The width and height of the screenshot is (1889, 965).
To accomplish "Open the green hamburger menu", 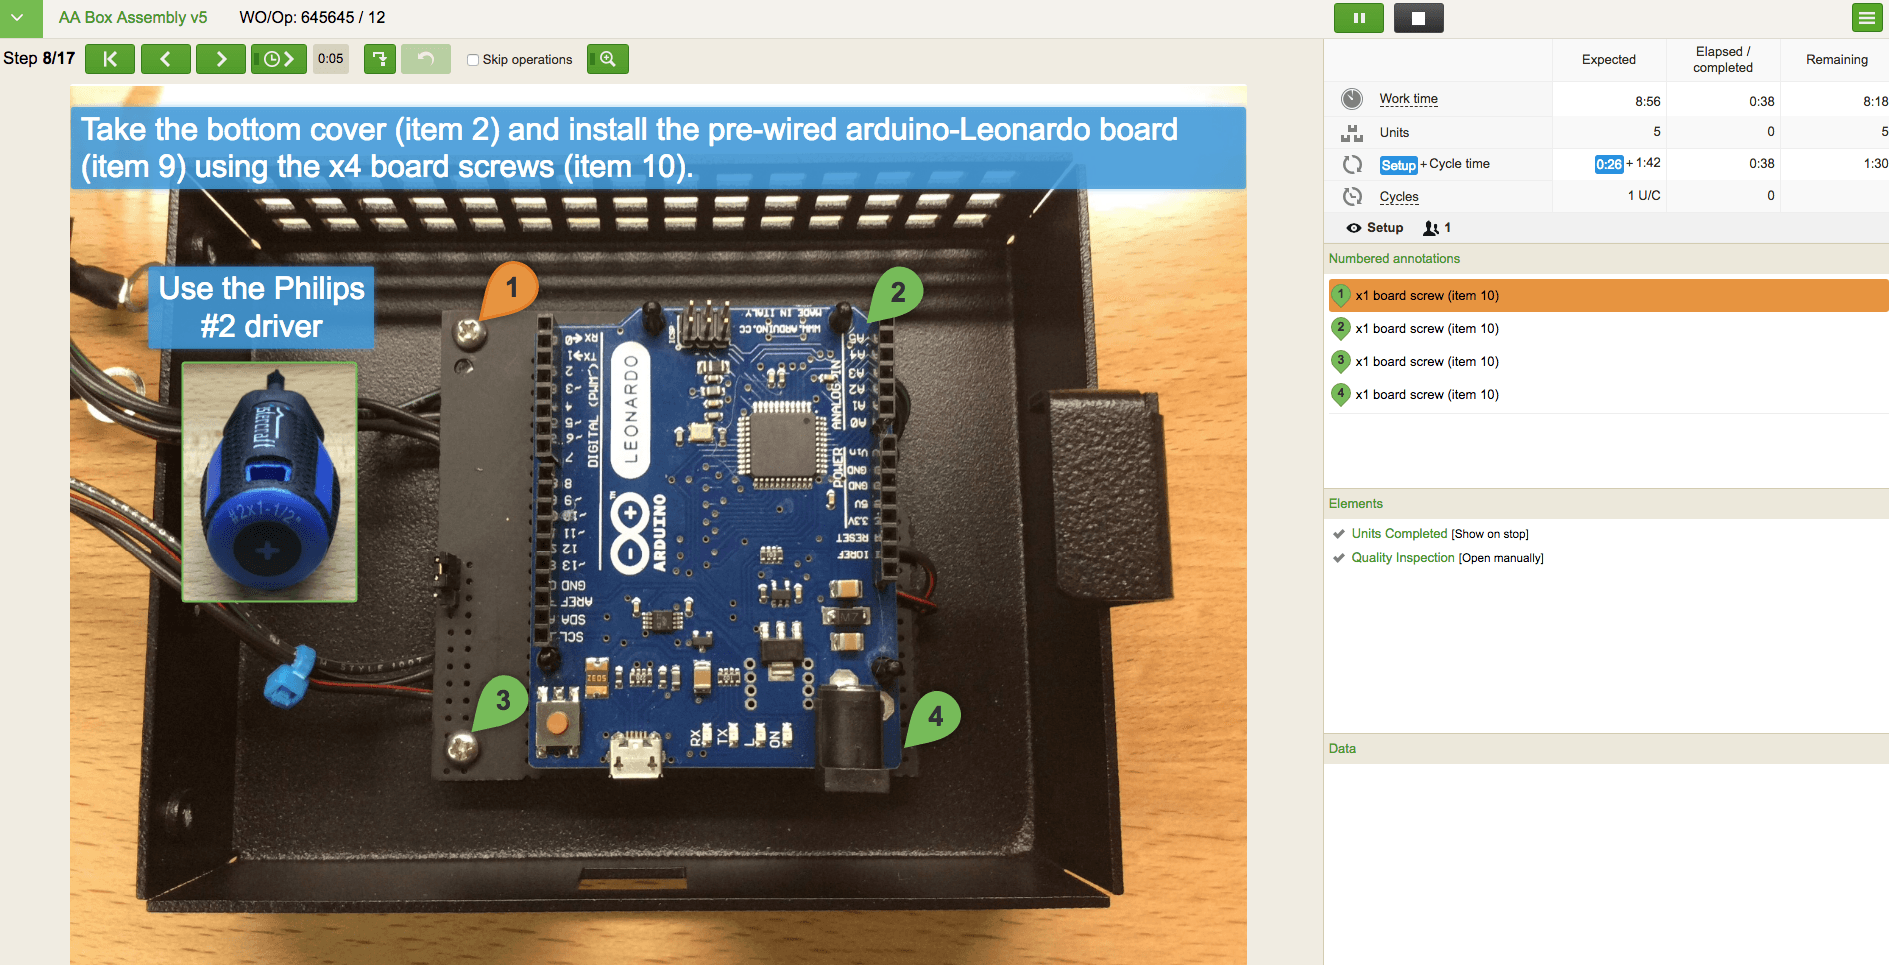I will pyautogui.click(x=1866, y=18).
